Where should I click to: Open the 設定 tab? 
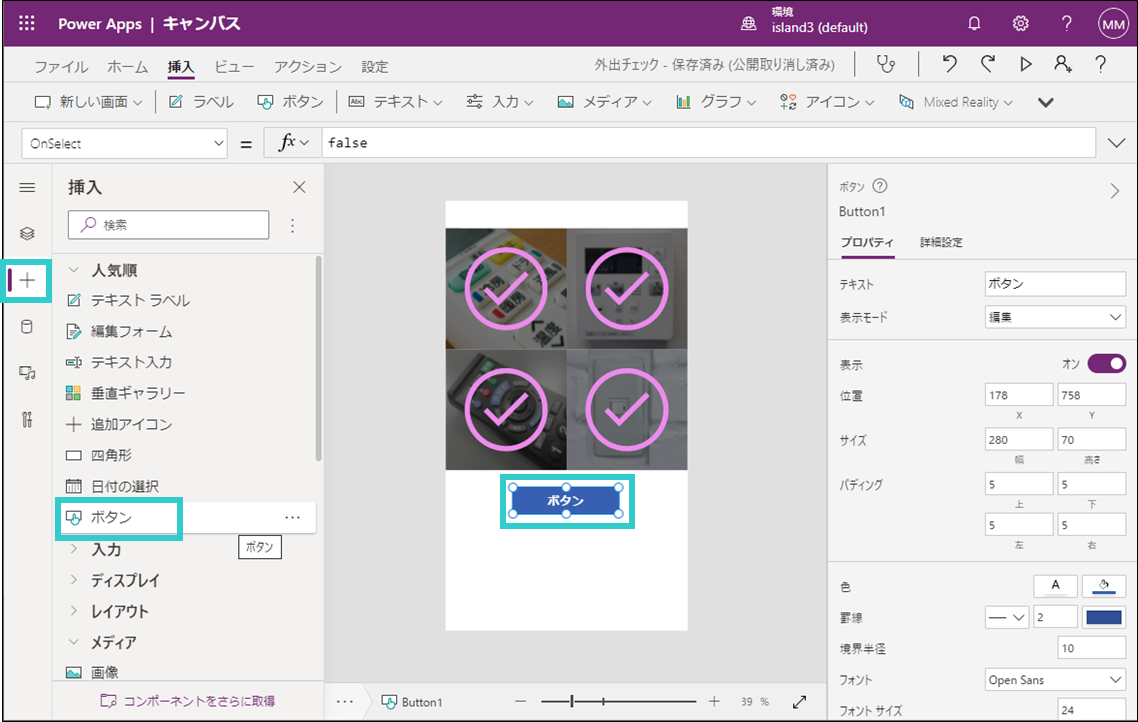(x=374, y=67)
